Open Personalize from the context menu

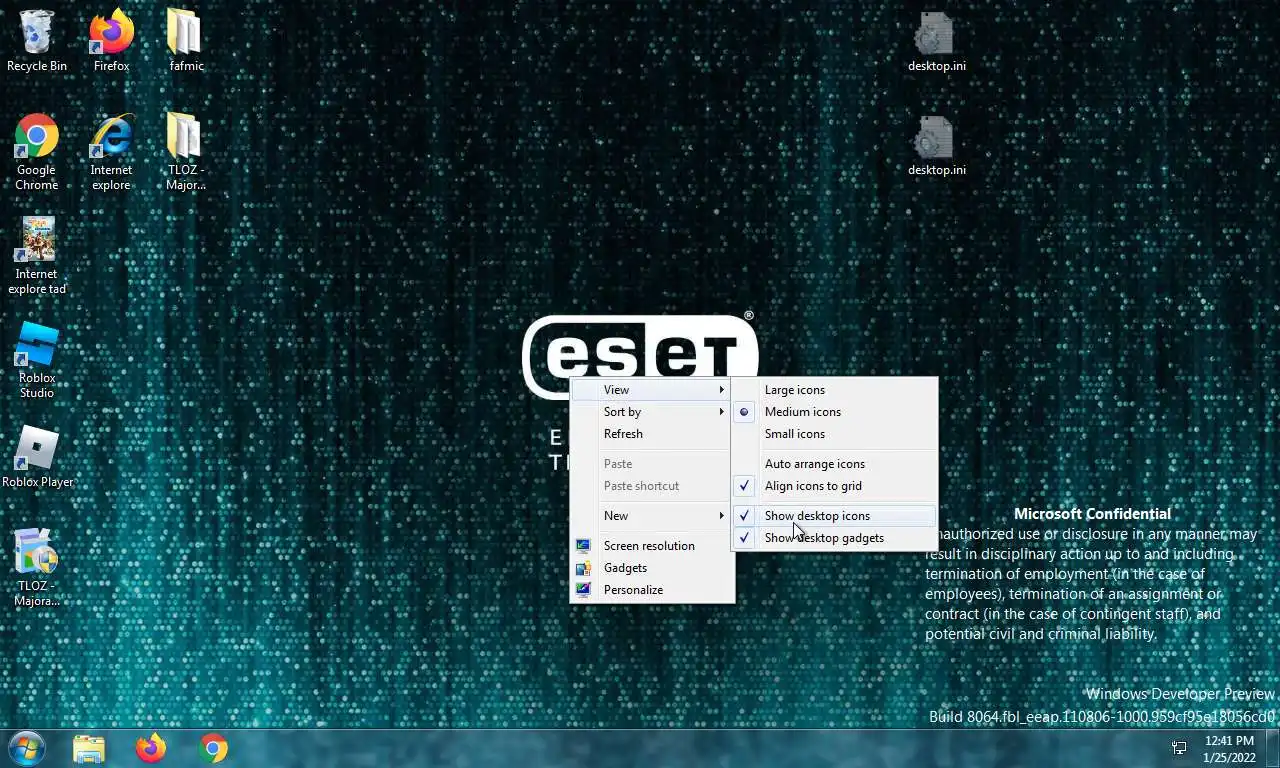(652, 590)
